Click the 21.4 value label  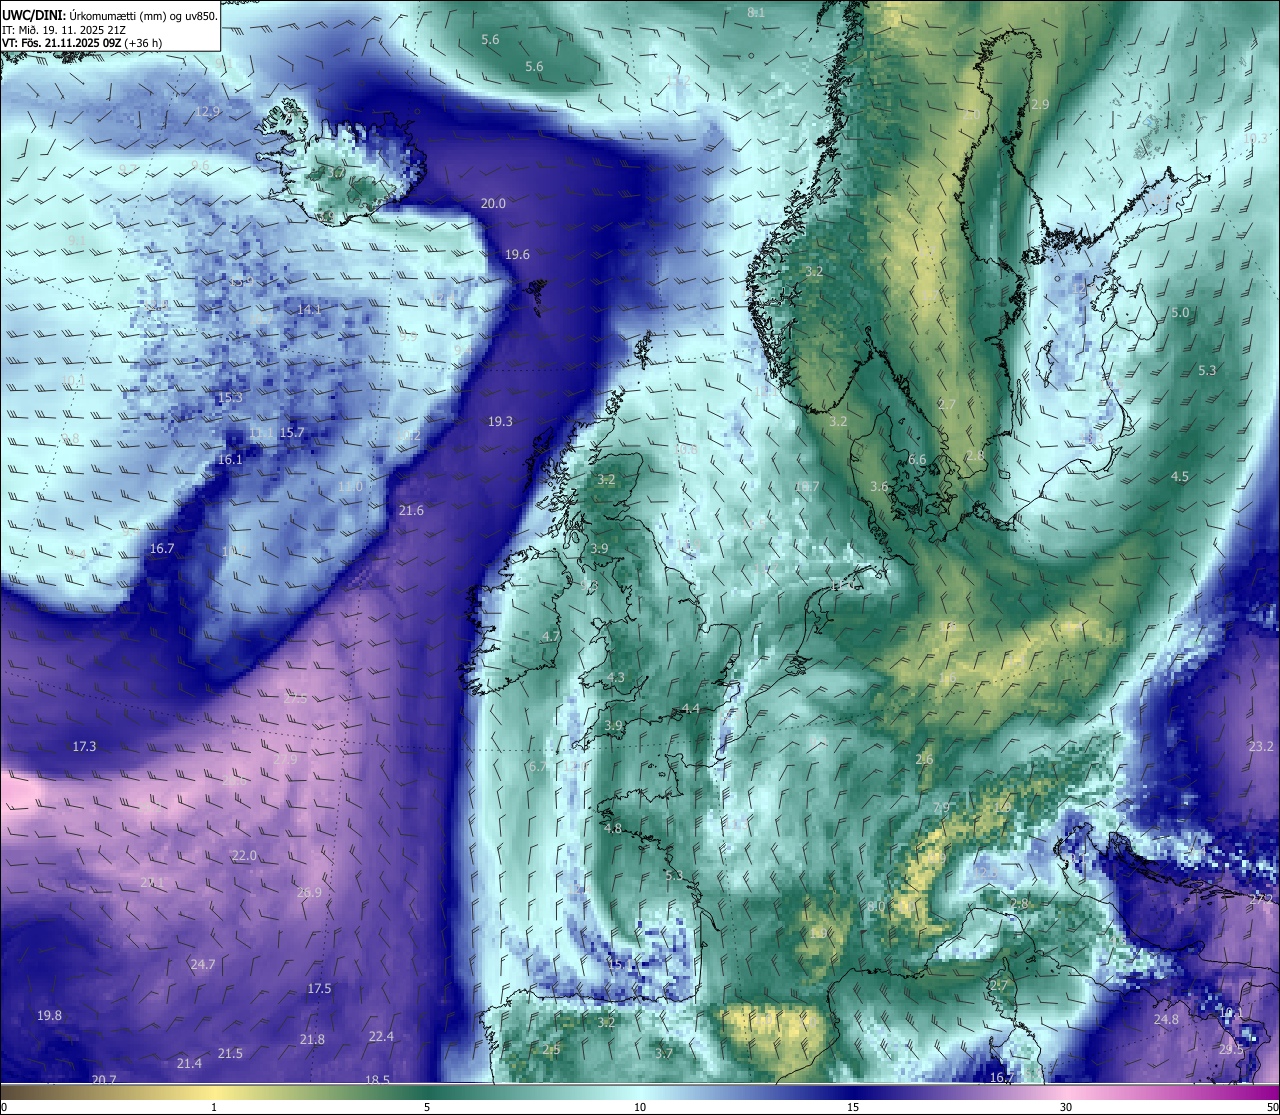click(189, 1063)
